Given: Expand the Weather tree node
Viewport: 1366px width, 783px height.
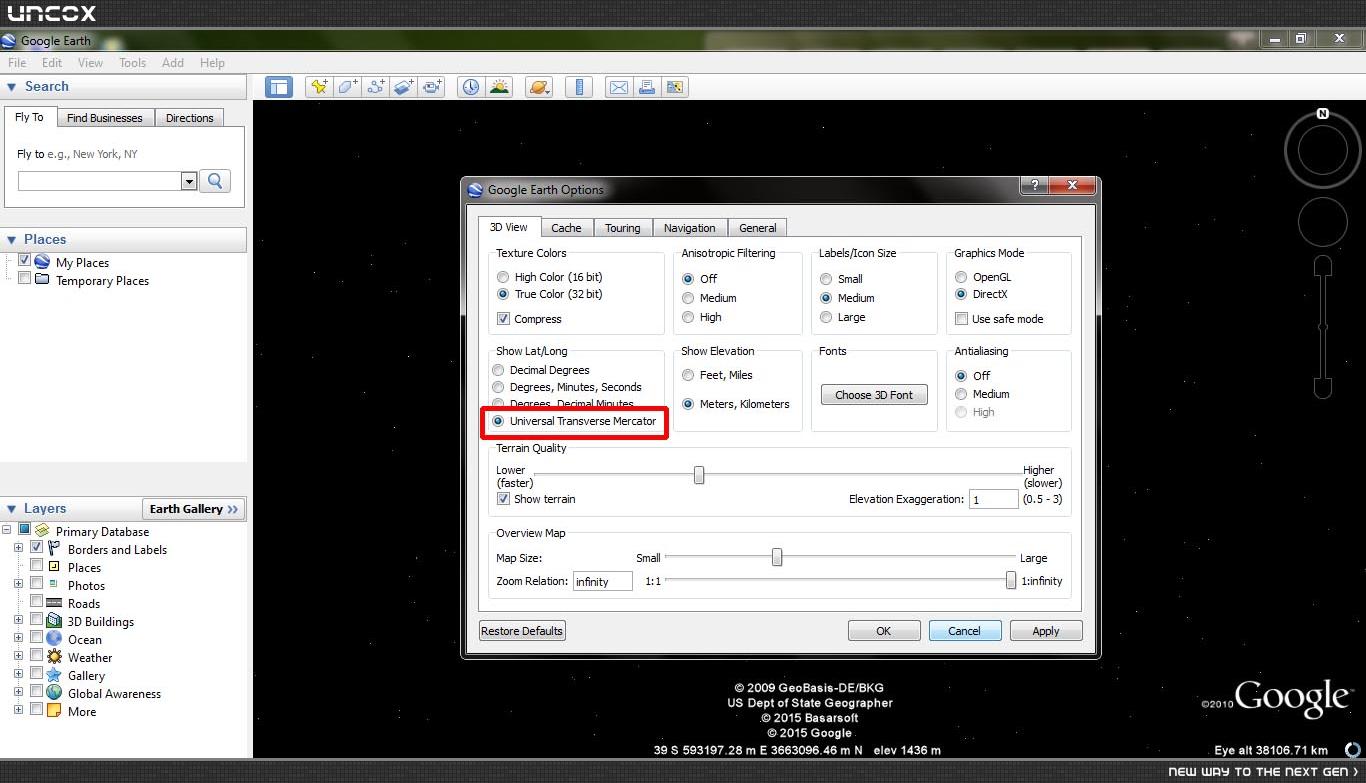Looking at the screenshot, I should [18, 656].
